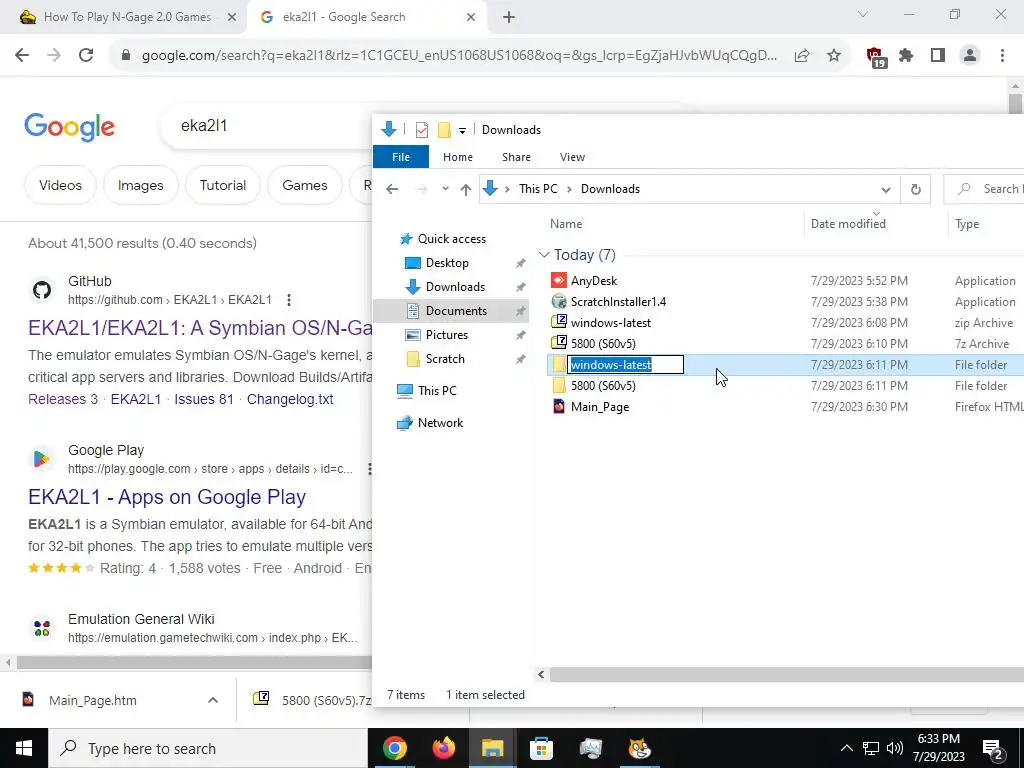This screenshot has height=768, width=1024.
Task: Open GitHub result three-dot options
Action: click(289, 300)
